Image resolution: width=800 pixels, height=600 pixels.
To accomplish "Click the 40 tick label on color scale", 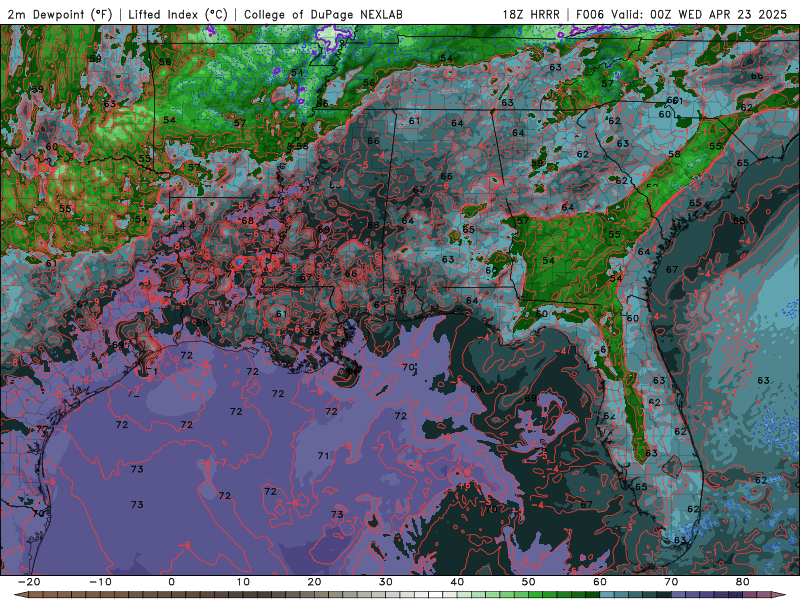I will tap(457, 582).
